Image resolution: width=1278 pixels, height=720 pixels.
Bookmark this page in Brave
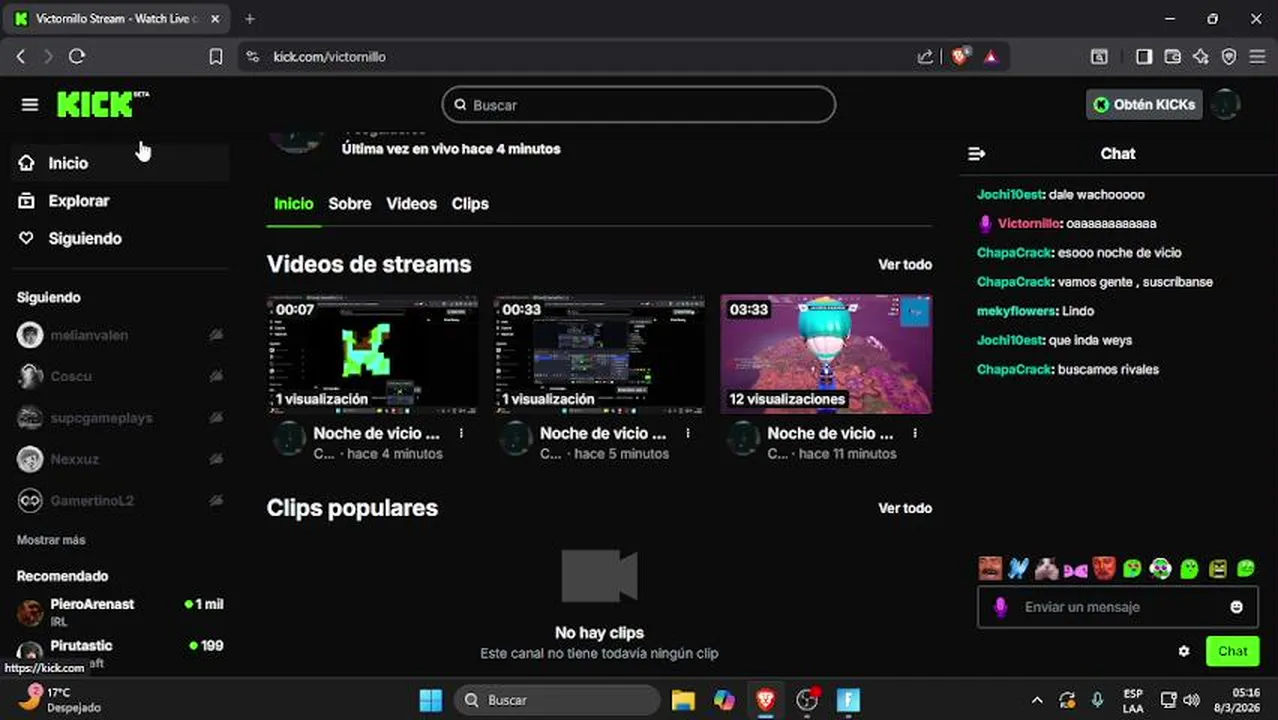pyautogui.click(x=215, y=57)
